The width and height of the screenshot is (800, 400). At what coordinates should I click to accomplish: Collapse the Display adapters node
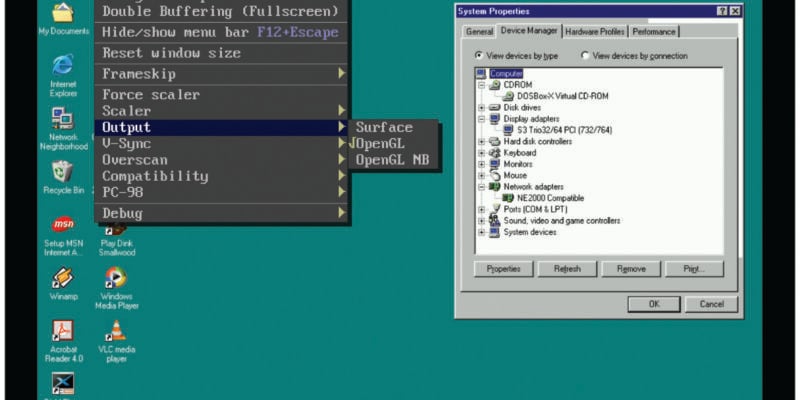(481, 119)
